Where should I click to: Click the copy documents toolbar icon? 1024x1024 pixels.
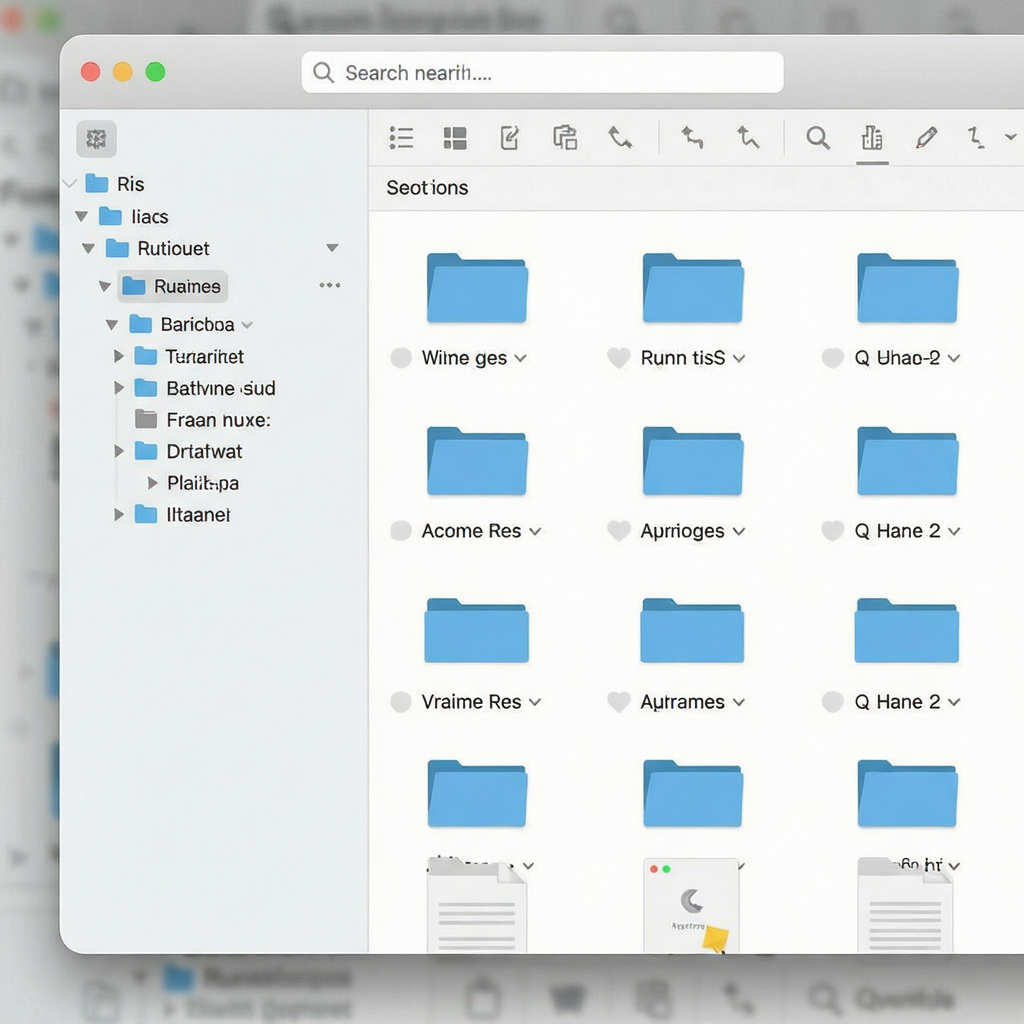(x=565, y=138)
